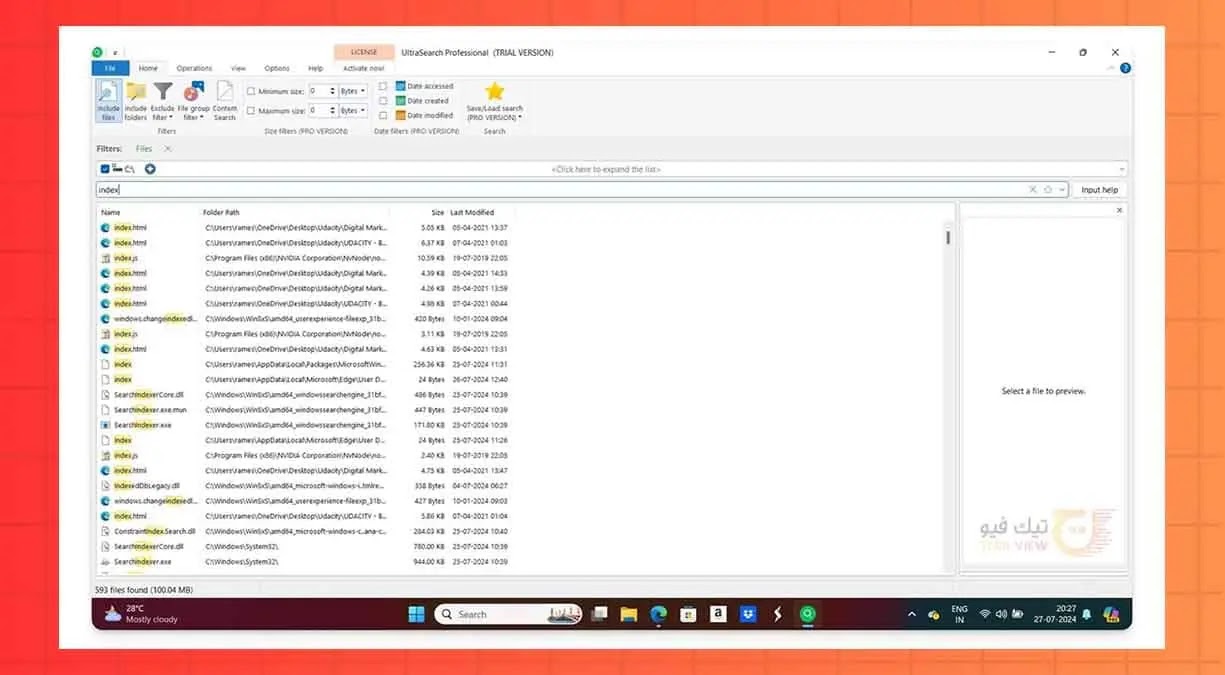This screenshot has width=1225, height=675.
Task: Toggle the Include files filter
Action: [108, 101]
